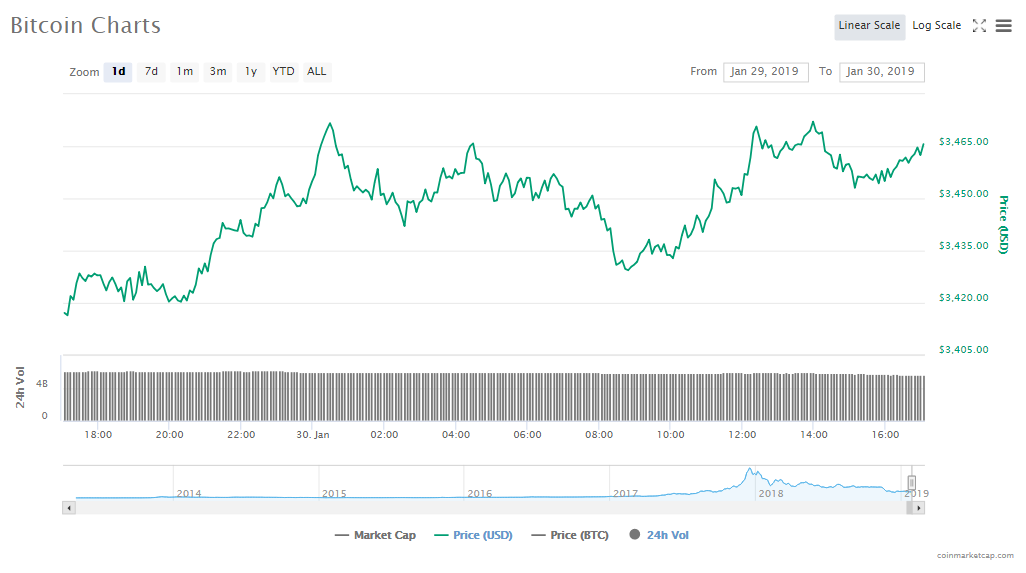
Task: Switch to Log Scale
Action: (936, 26)
